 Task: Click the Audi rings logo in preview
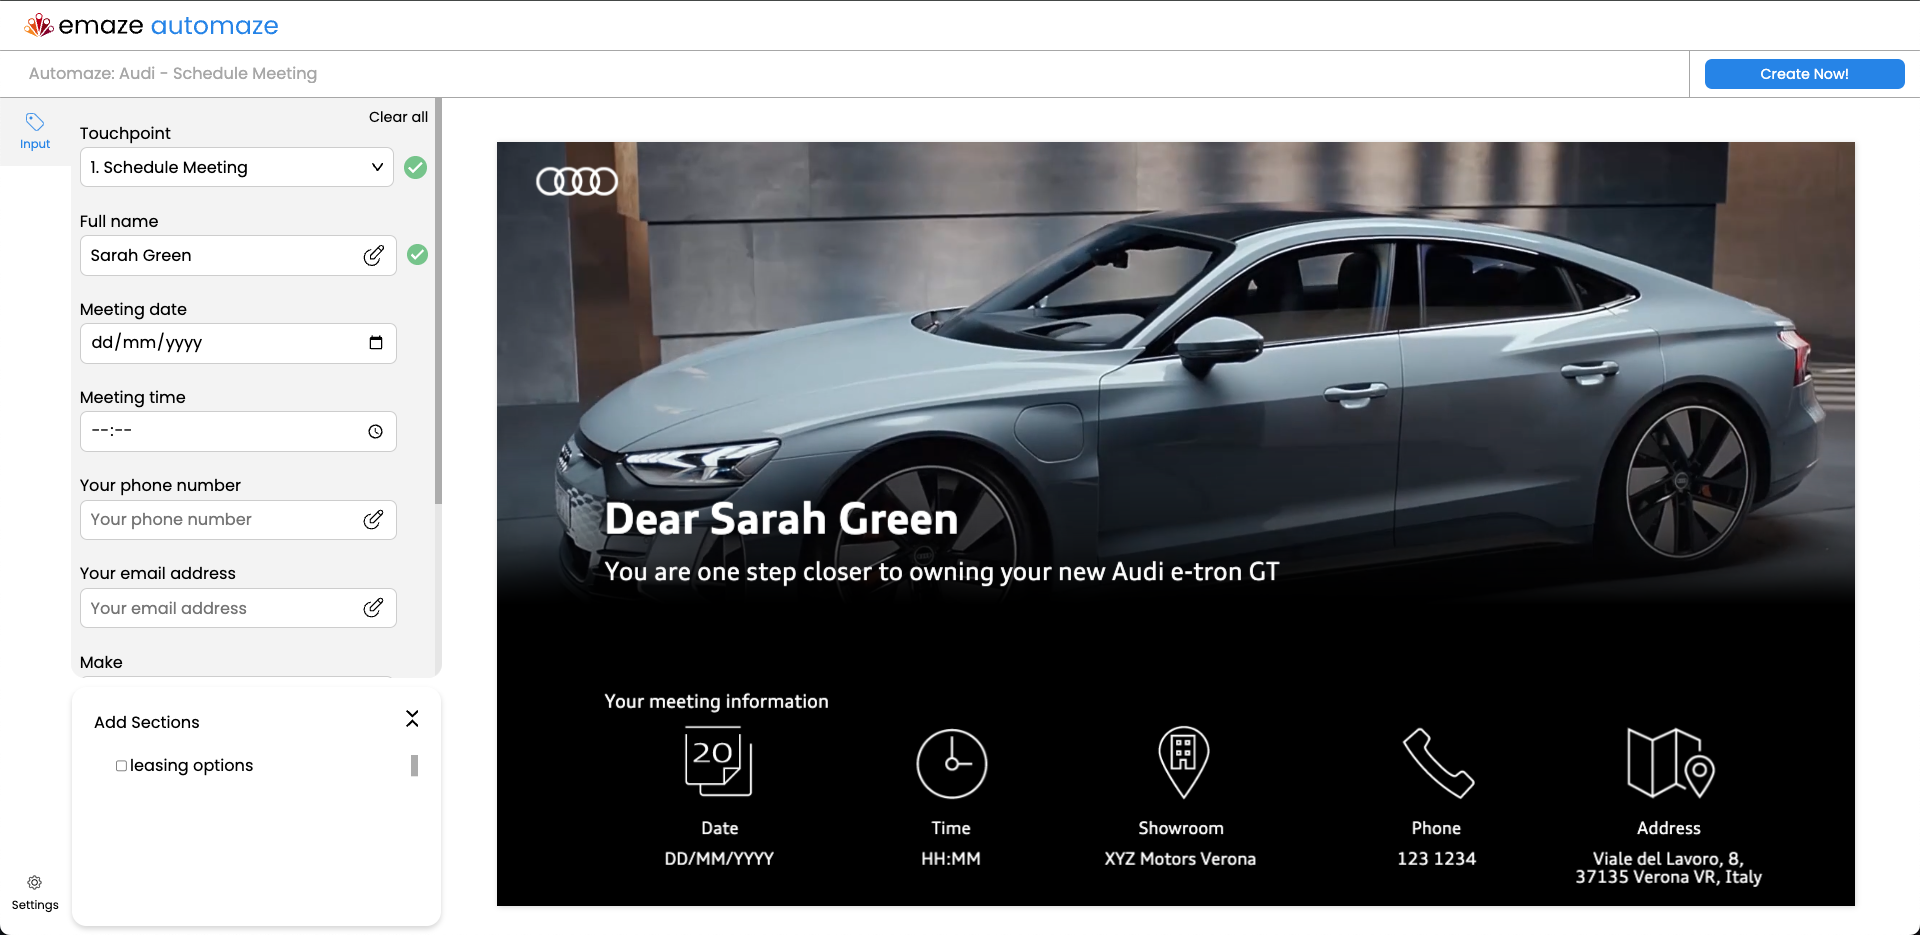coord(577,181)
